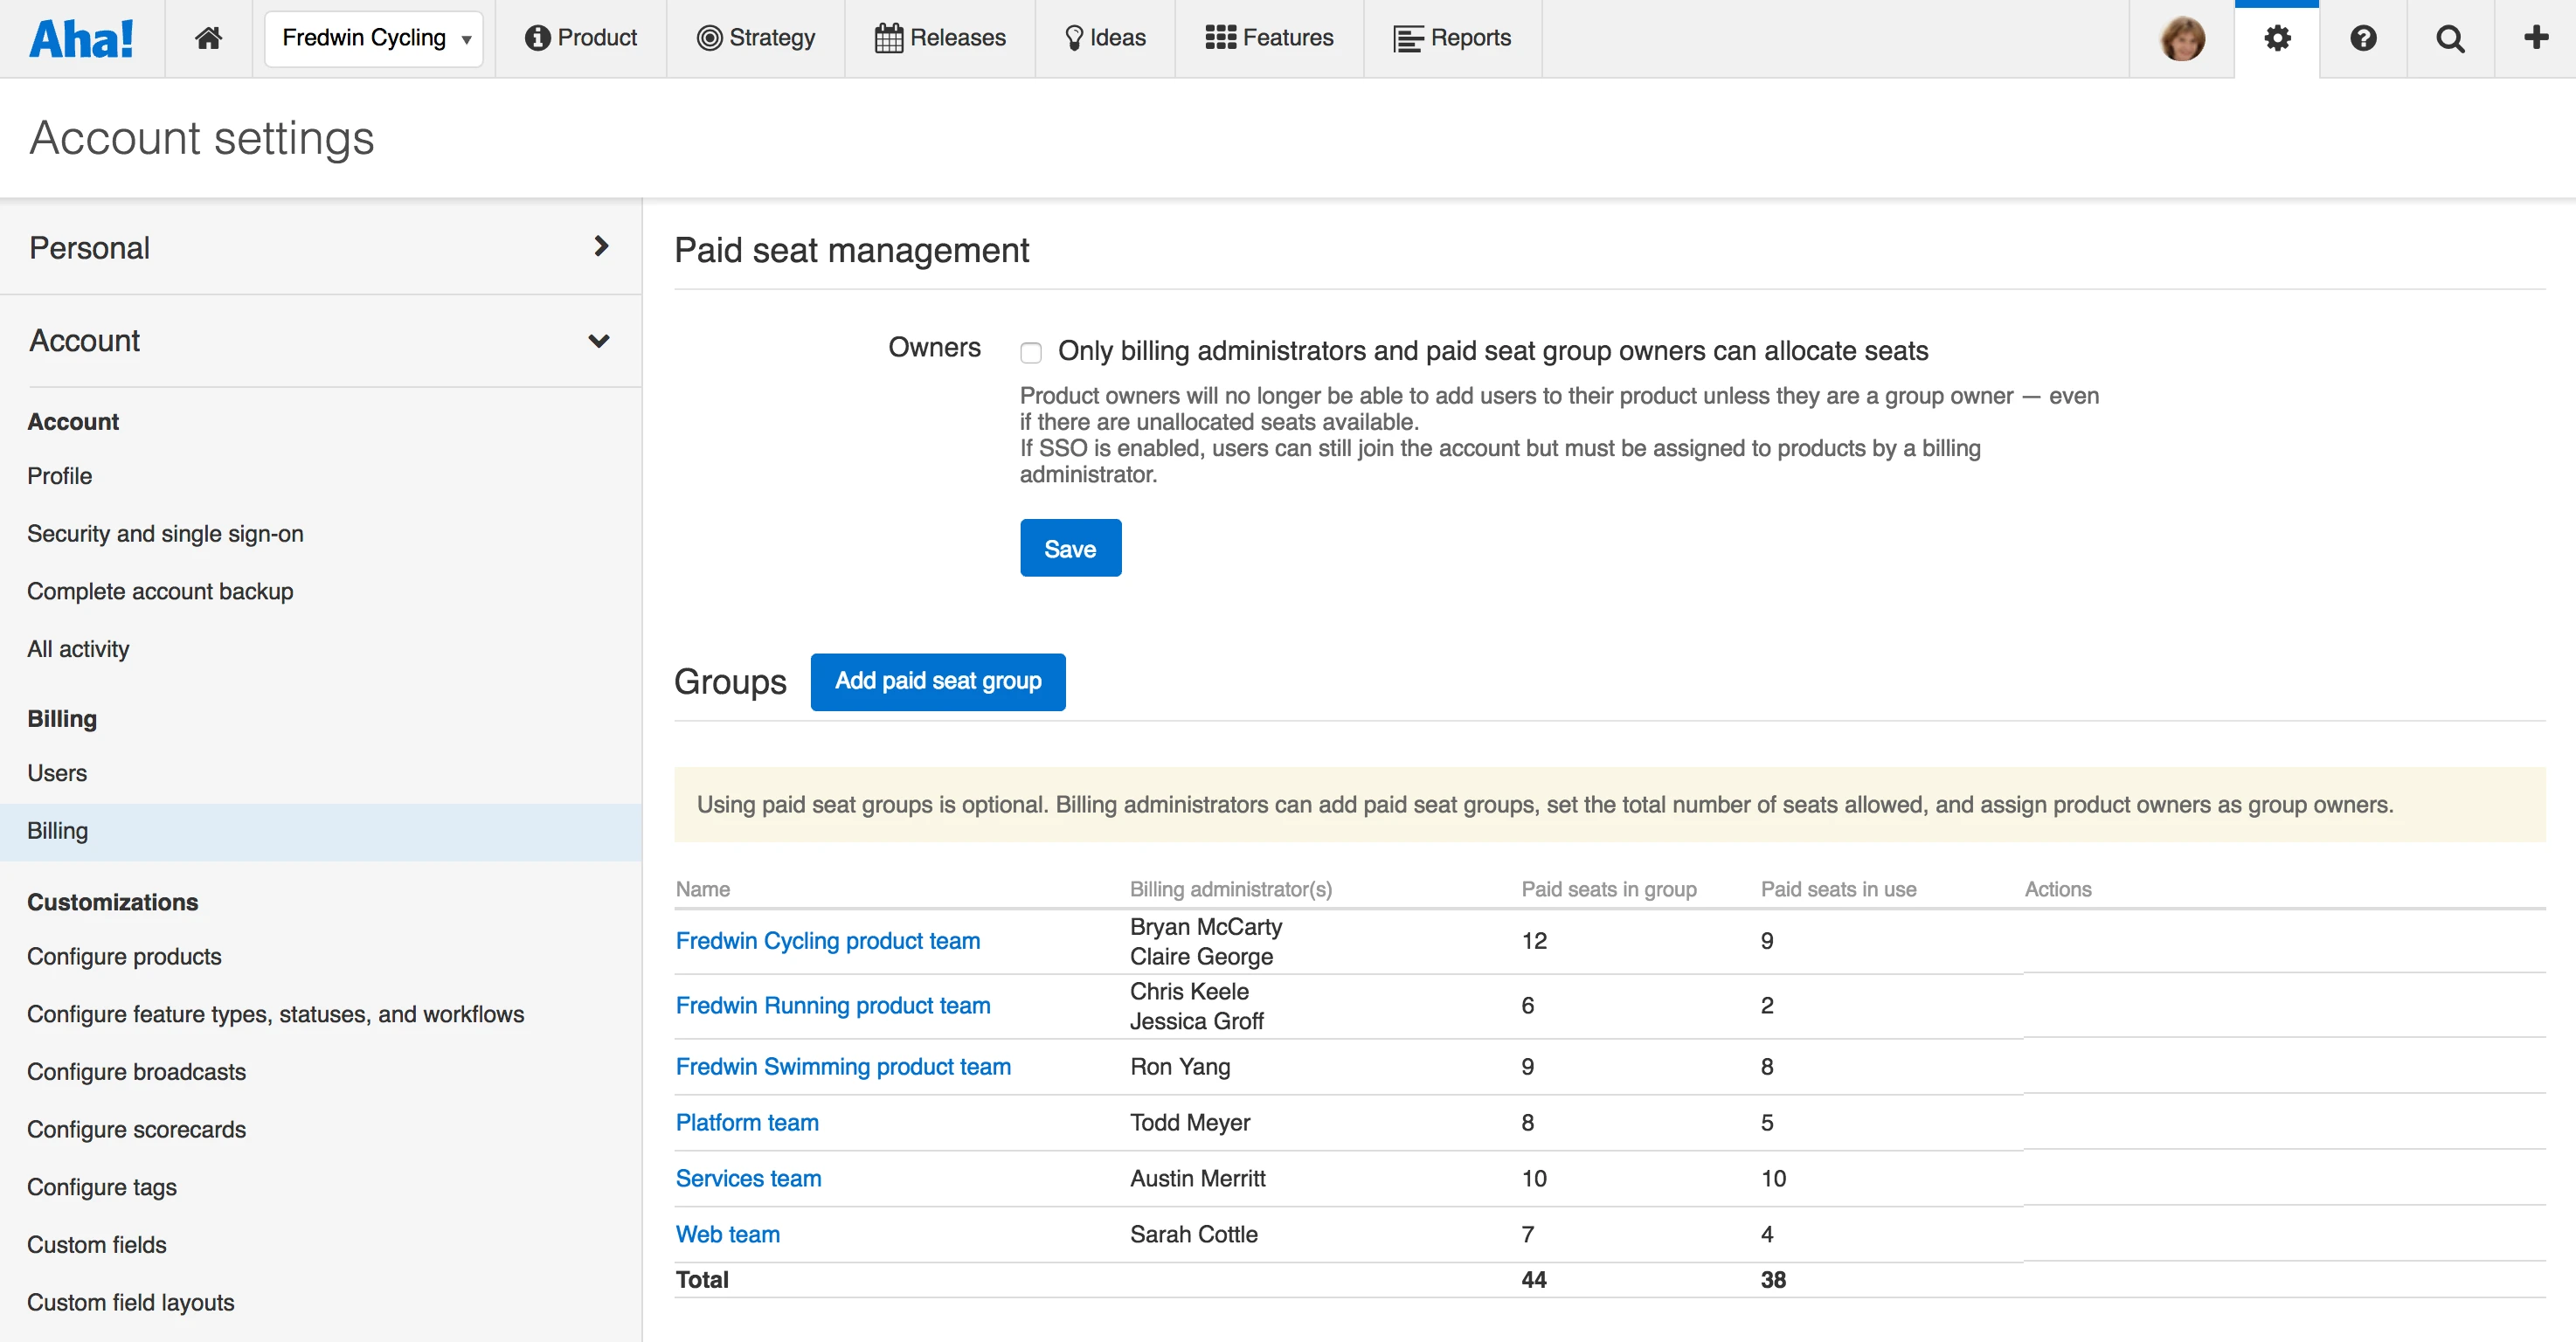Open the Releases calendar menu
This screenshot has width=2576, height=1342.
click(x=940, y=38)
